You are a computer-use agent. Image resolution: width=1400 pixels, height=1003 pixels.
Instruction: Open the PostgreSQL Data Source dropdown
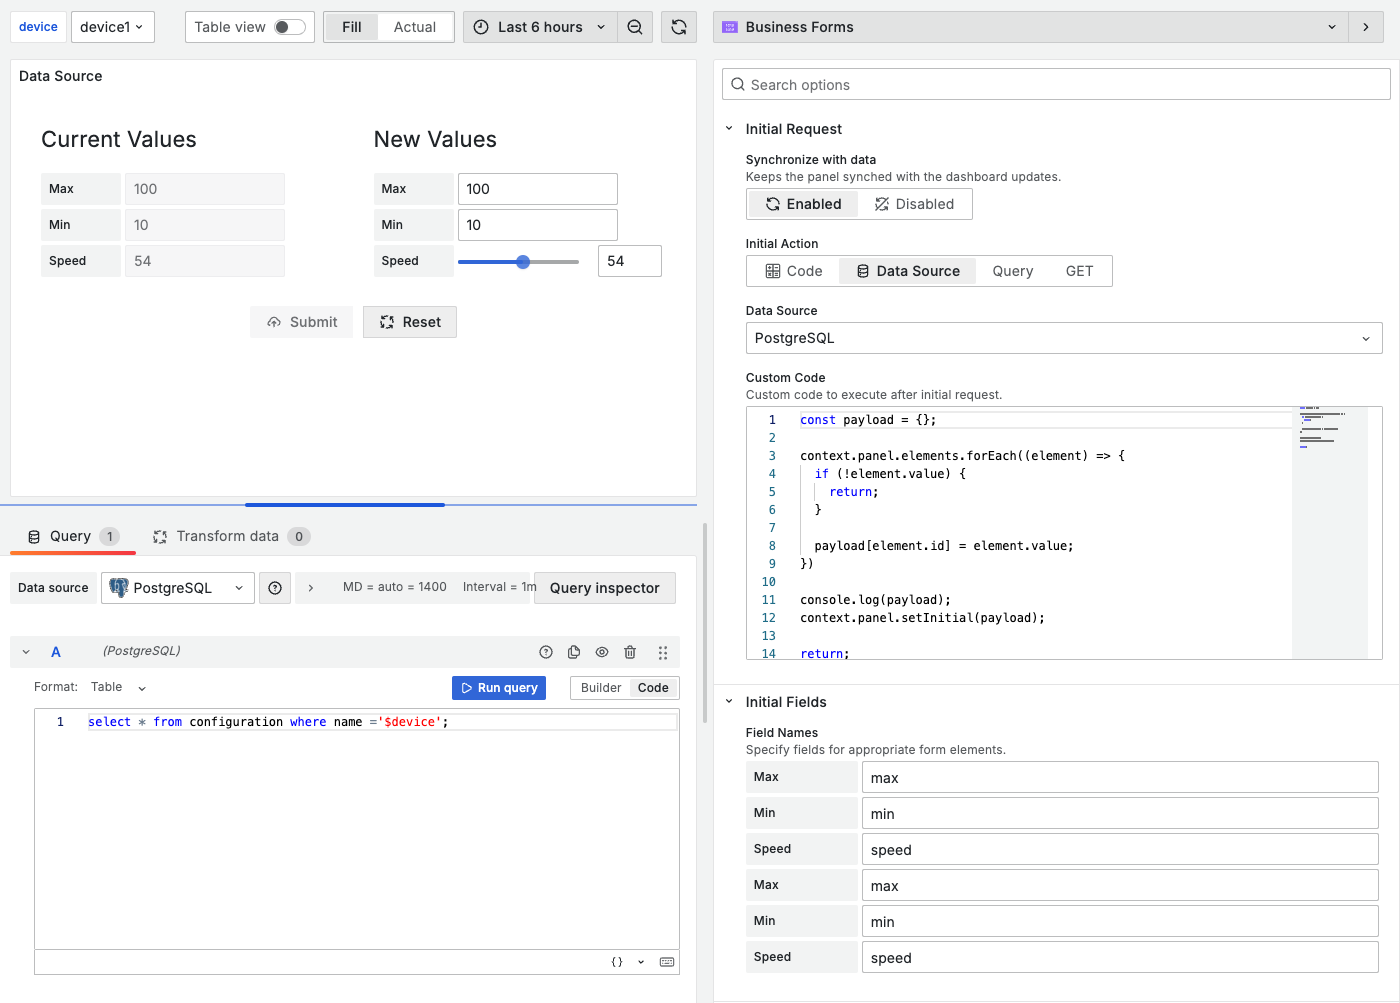1063,338
